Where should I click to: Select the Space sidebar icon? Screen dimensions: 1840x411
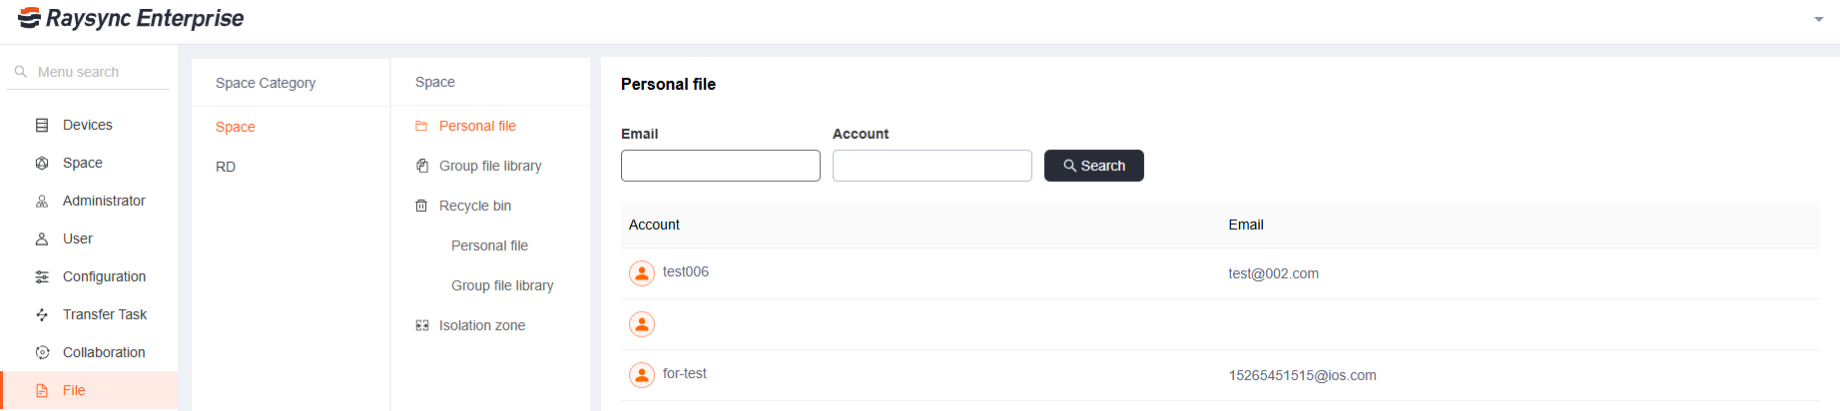(x=42, y=163)
